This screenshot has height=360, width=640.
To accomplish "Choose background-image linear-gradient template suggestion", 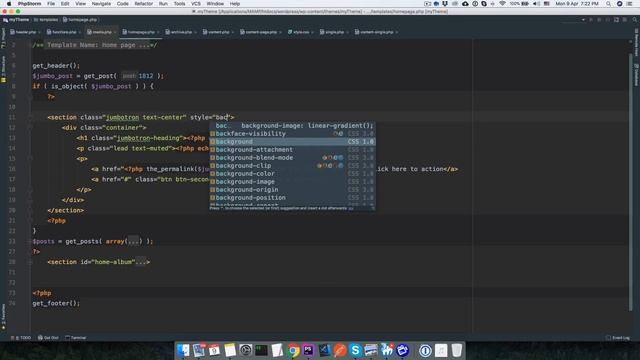I will (x=292, y=126).
